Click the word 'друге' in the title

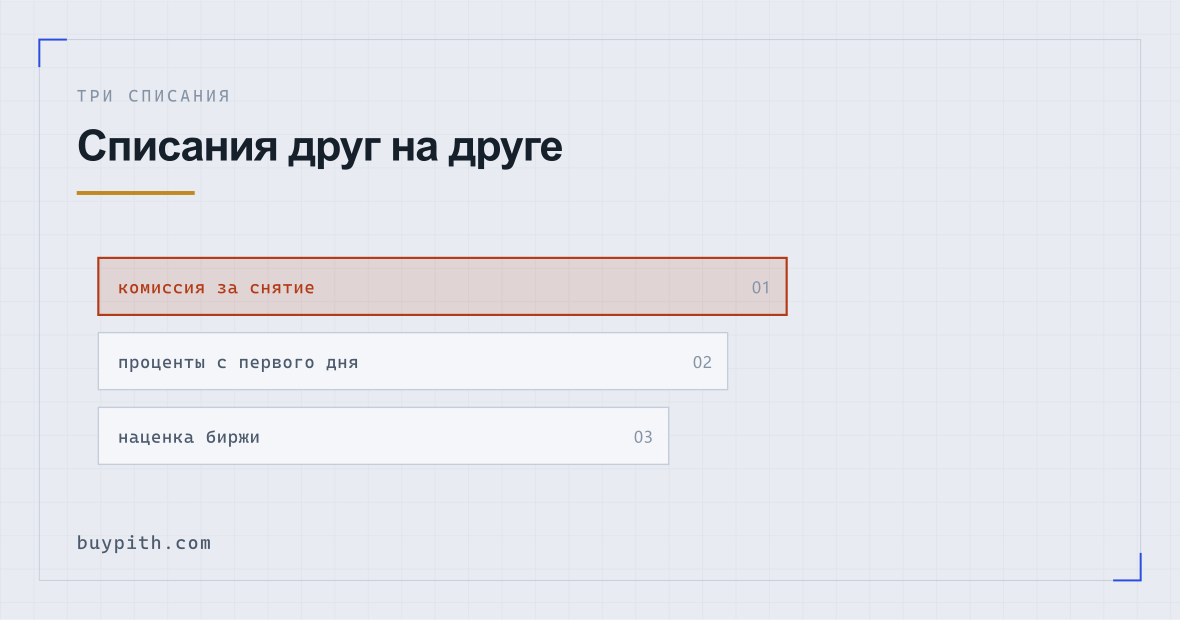pos(506,148)
